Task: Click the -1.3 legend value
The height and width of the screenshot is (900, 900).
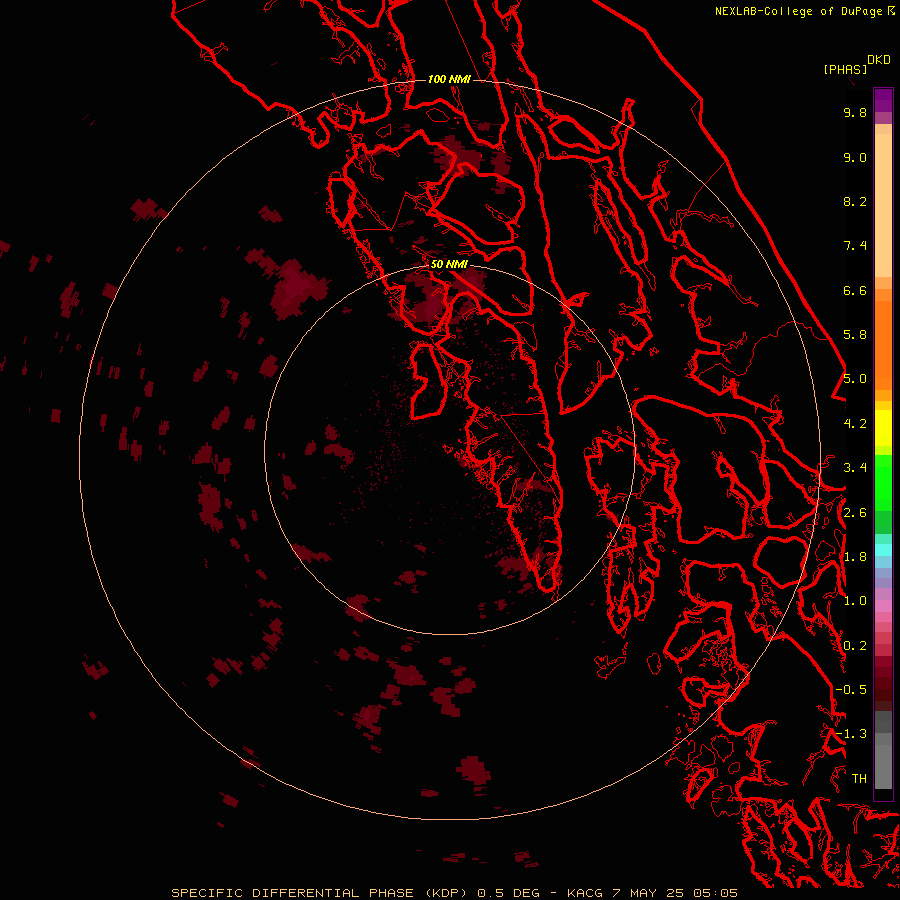Action: (851, 734)
